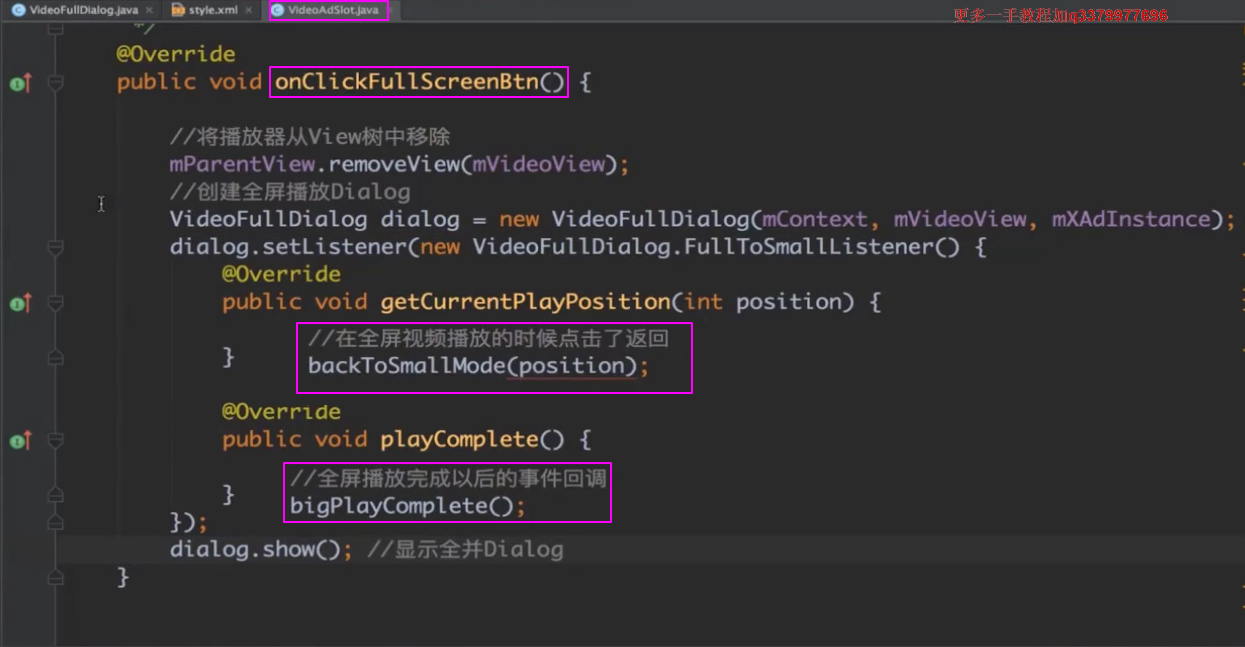Image resolution: width=1245 pixels, height=647 pixels.
Task: Fold the getCurrentPlayPosition method body
Action: [55, 303]
